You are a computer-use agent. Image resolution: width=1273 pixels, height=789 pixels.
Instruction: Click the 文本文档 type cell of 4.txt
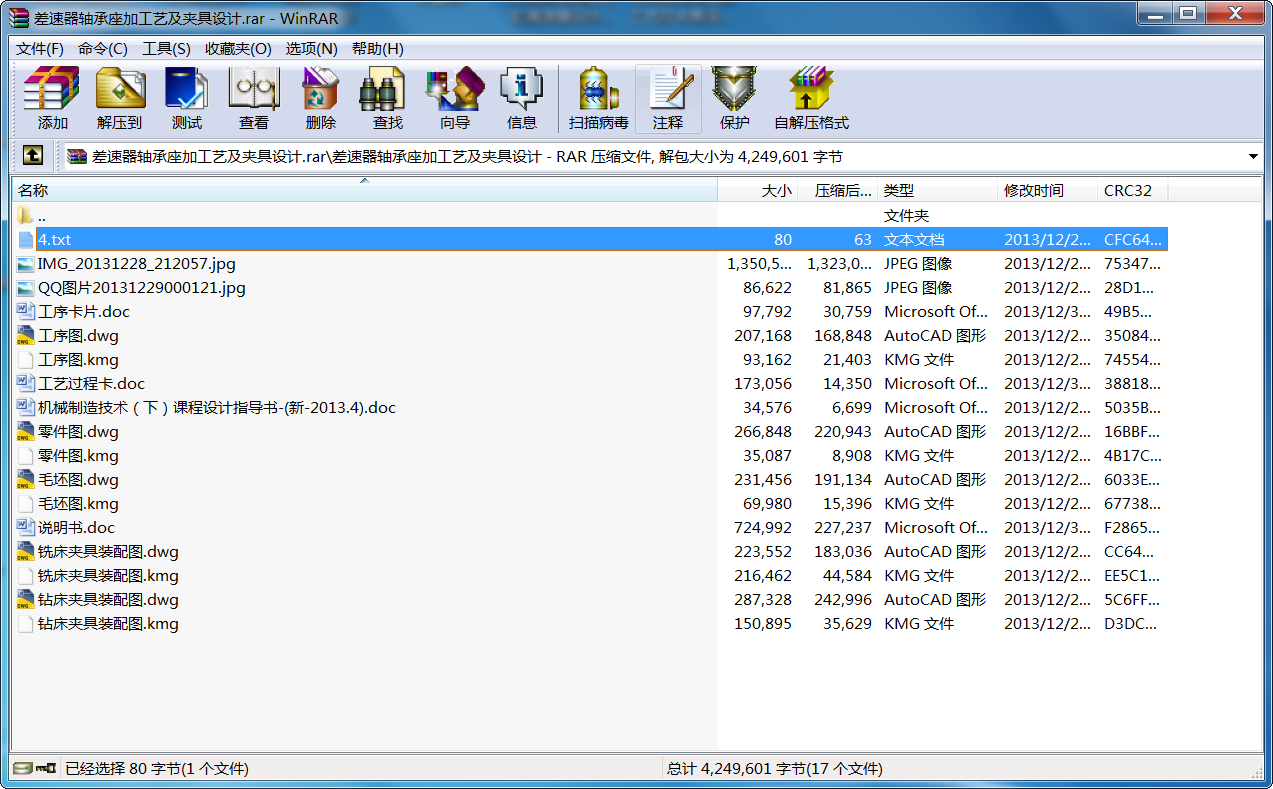914,240
